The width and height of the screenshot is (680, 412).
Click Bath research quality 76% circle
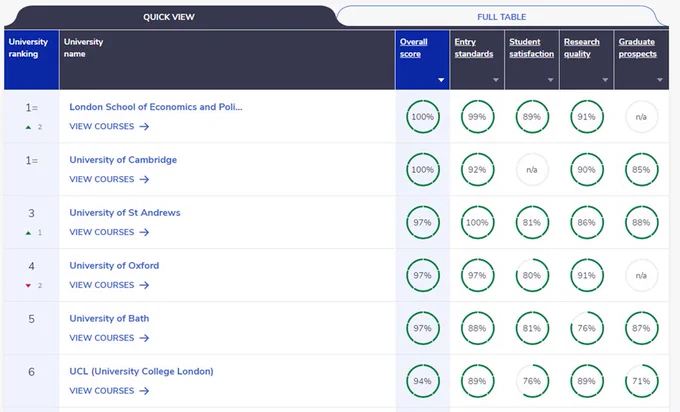pos(587,328)
